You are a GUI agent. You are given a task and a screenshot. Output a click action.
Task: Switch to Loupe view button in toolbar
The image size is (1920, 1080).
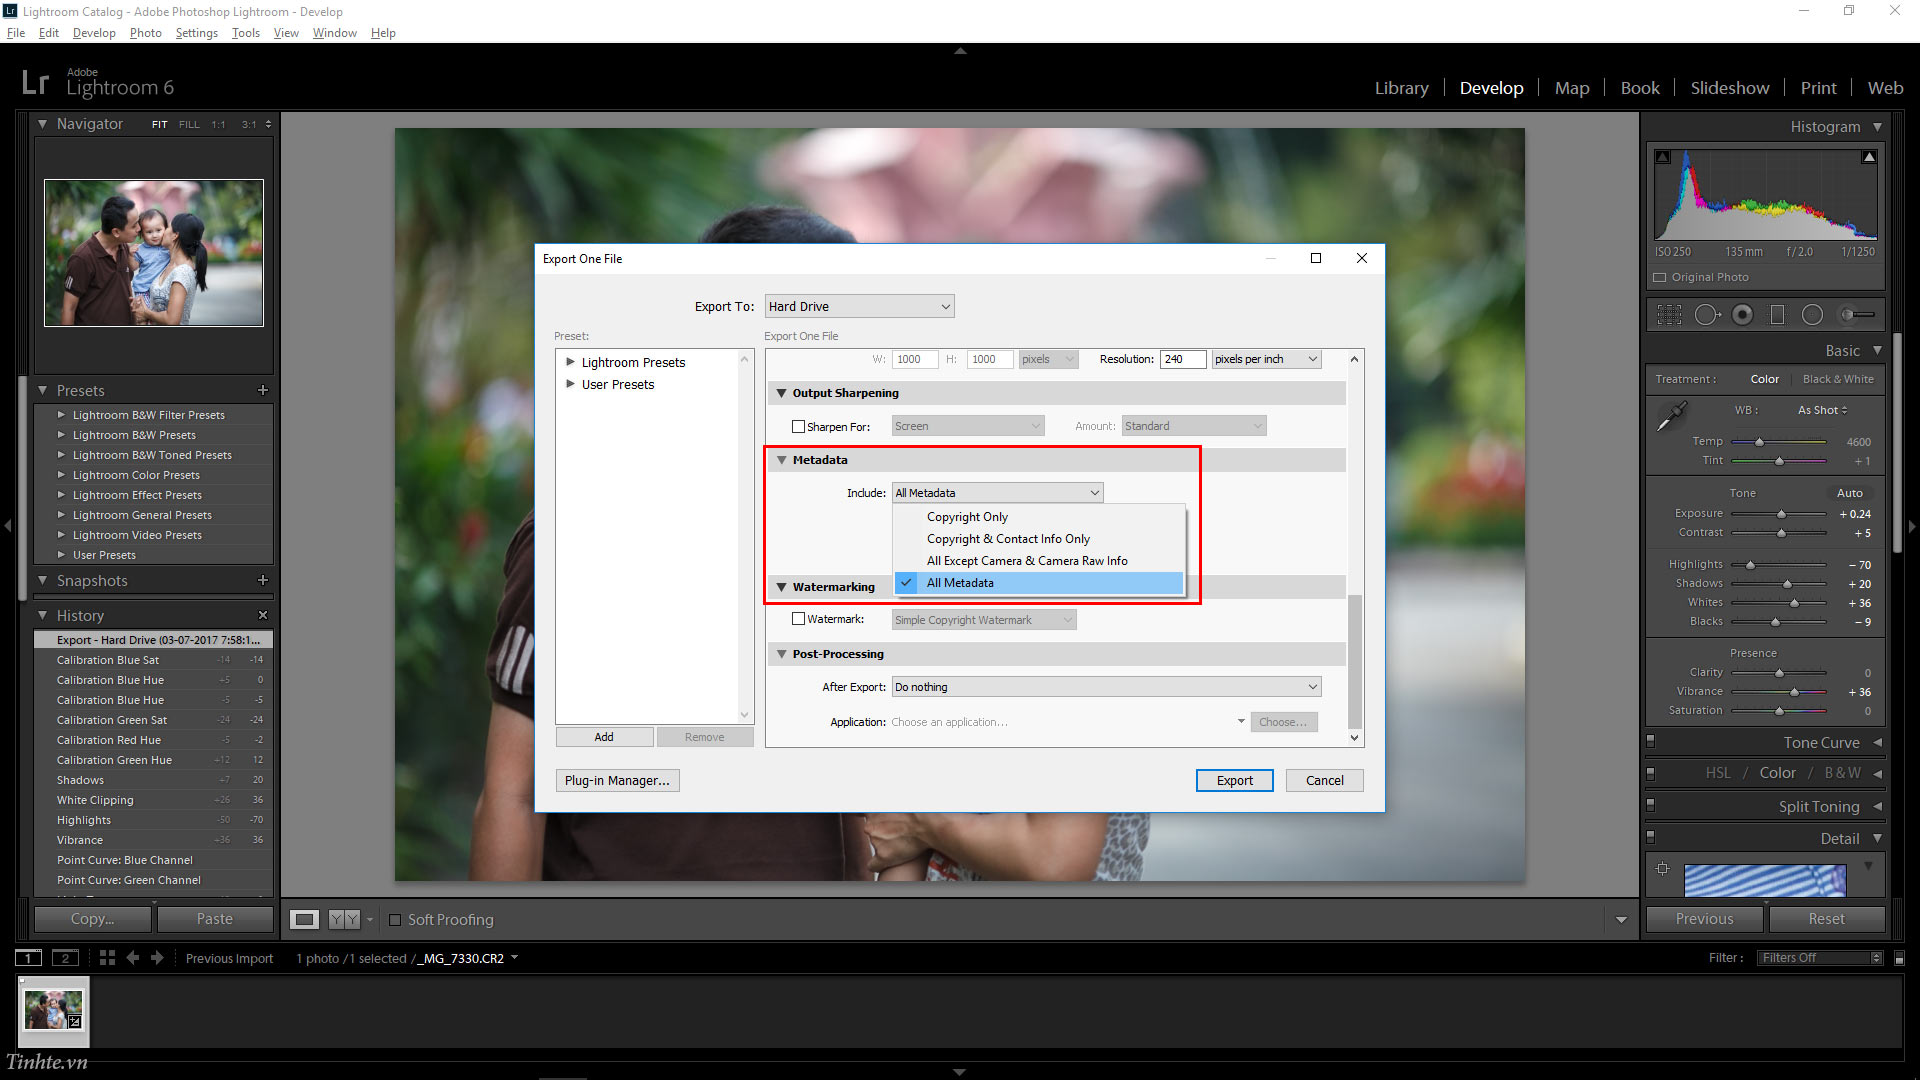pos(305,919)
